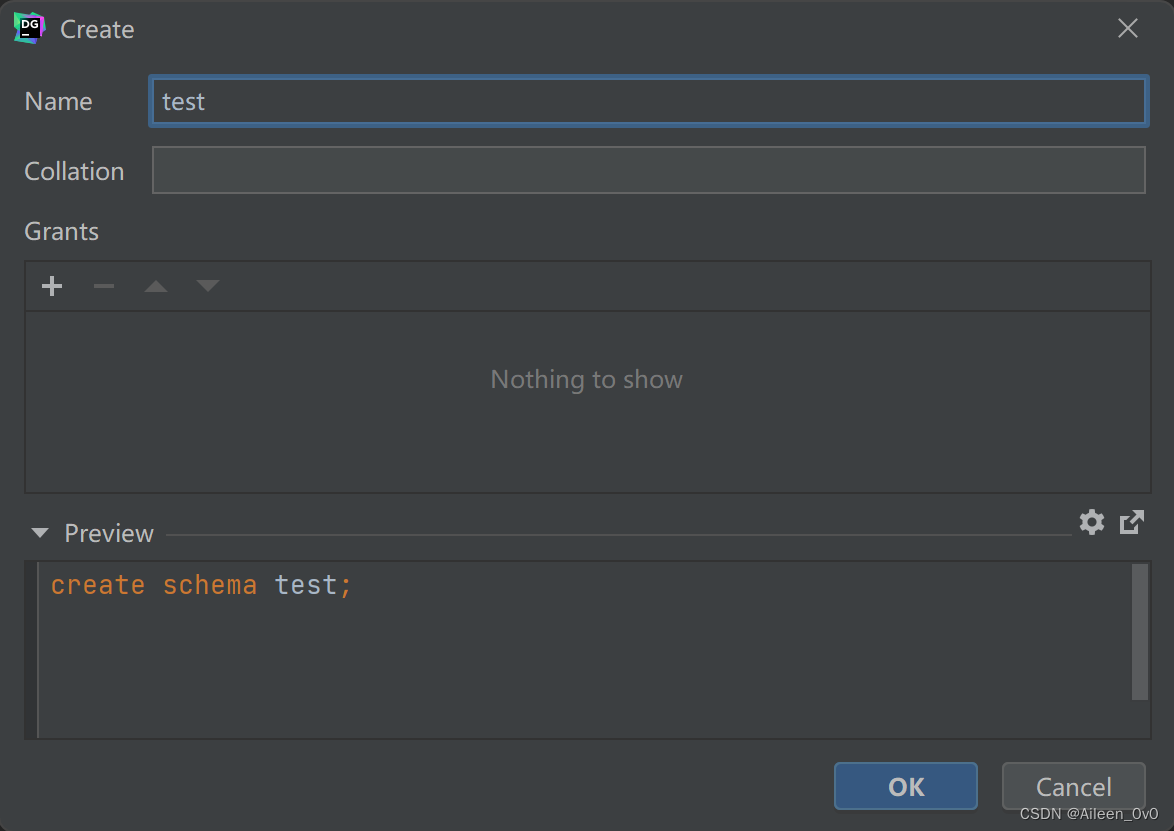Open Preview settings gear icon
The height and width of the screenshot is (831, 1174).
coord(1091,522)
